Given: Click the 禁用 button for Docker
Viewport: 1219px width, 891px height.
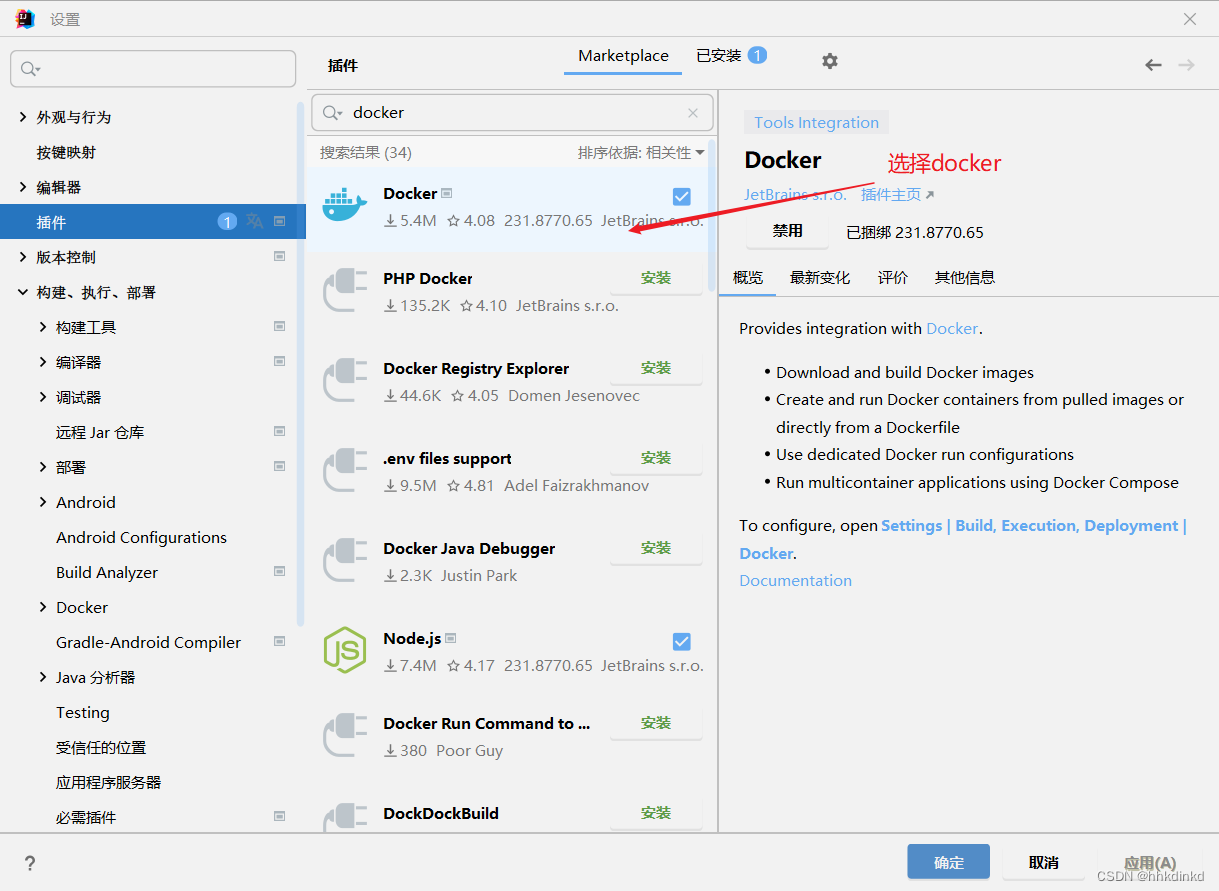Looking at the screenshot, I should (788, 231).
